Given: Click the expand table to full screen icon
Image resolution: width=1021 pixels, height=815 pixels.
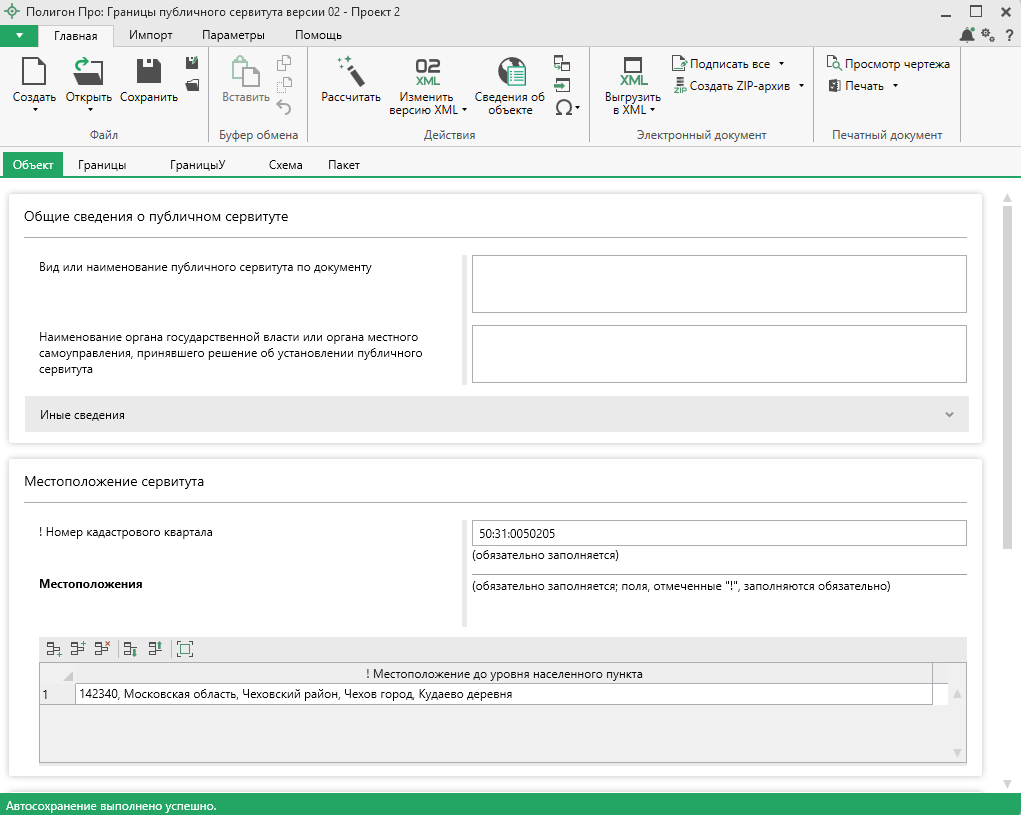Looking at the screenshot, I should click(184, 649).
